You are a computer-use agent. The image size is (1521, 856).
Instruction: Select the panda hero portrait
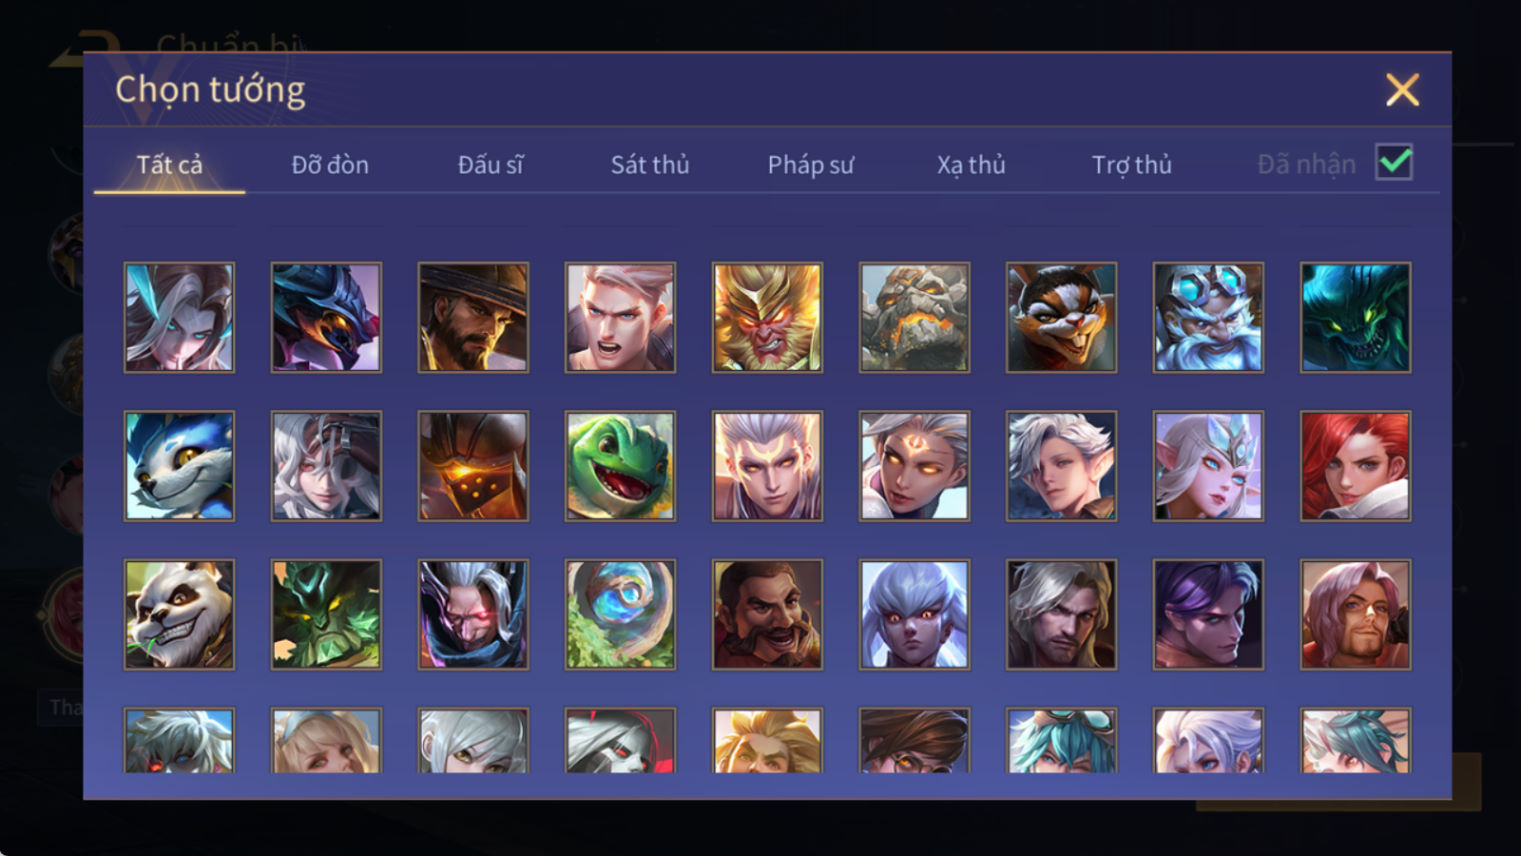(x=179, y=614)
